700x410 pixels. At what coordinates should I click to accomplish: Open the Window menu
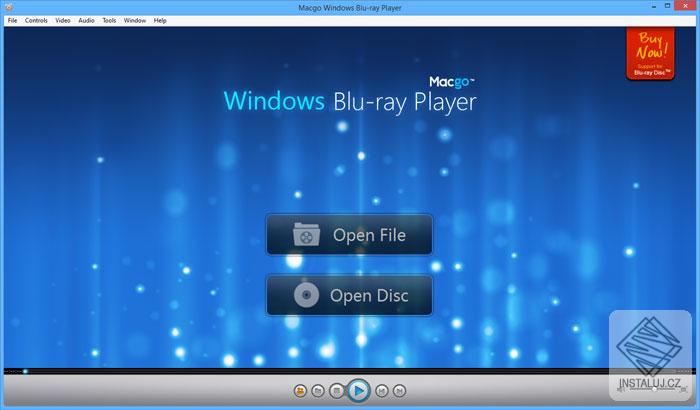tap(135, 21)
